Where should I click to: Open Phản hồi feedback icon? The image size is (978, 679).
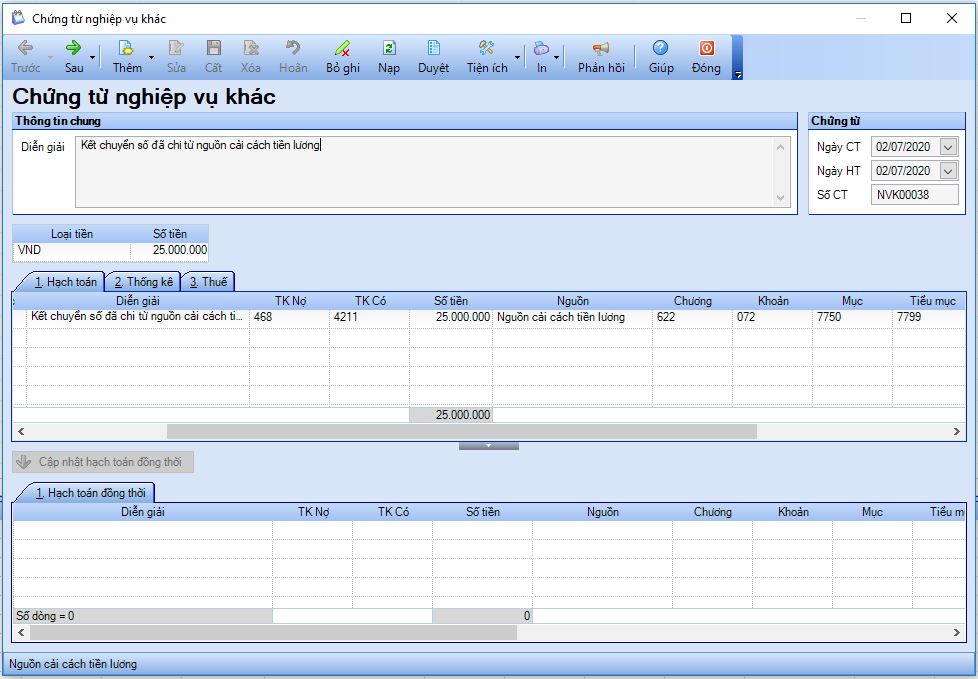[600, 48]
